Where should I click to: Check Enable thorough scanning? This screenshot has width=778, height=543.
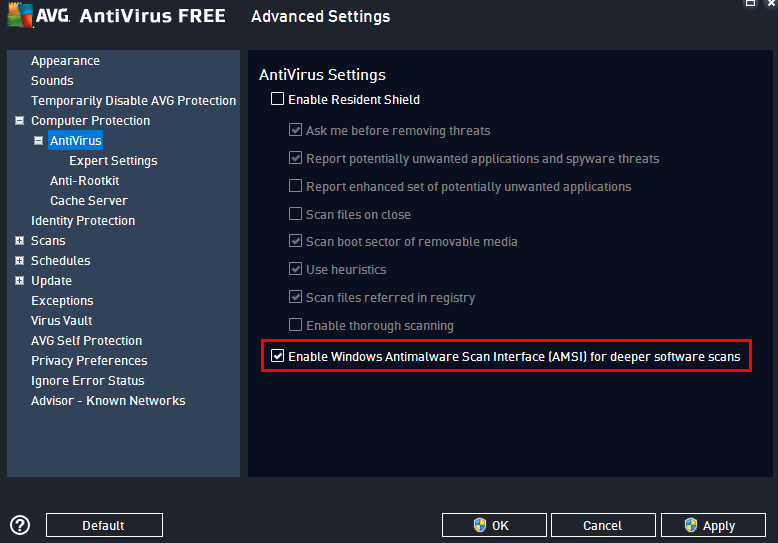point(295,325)
